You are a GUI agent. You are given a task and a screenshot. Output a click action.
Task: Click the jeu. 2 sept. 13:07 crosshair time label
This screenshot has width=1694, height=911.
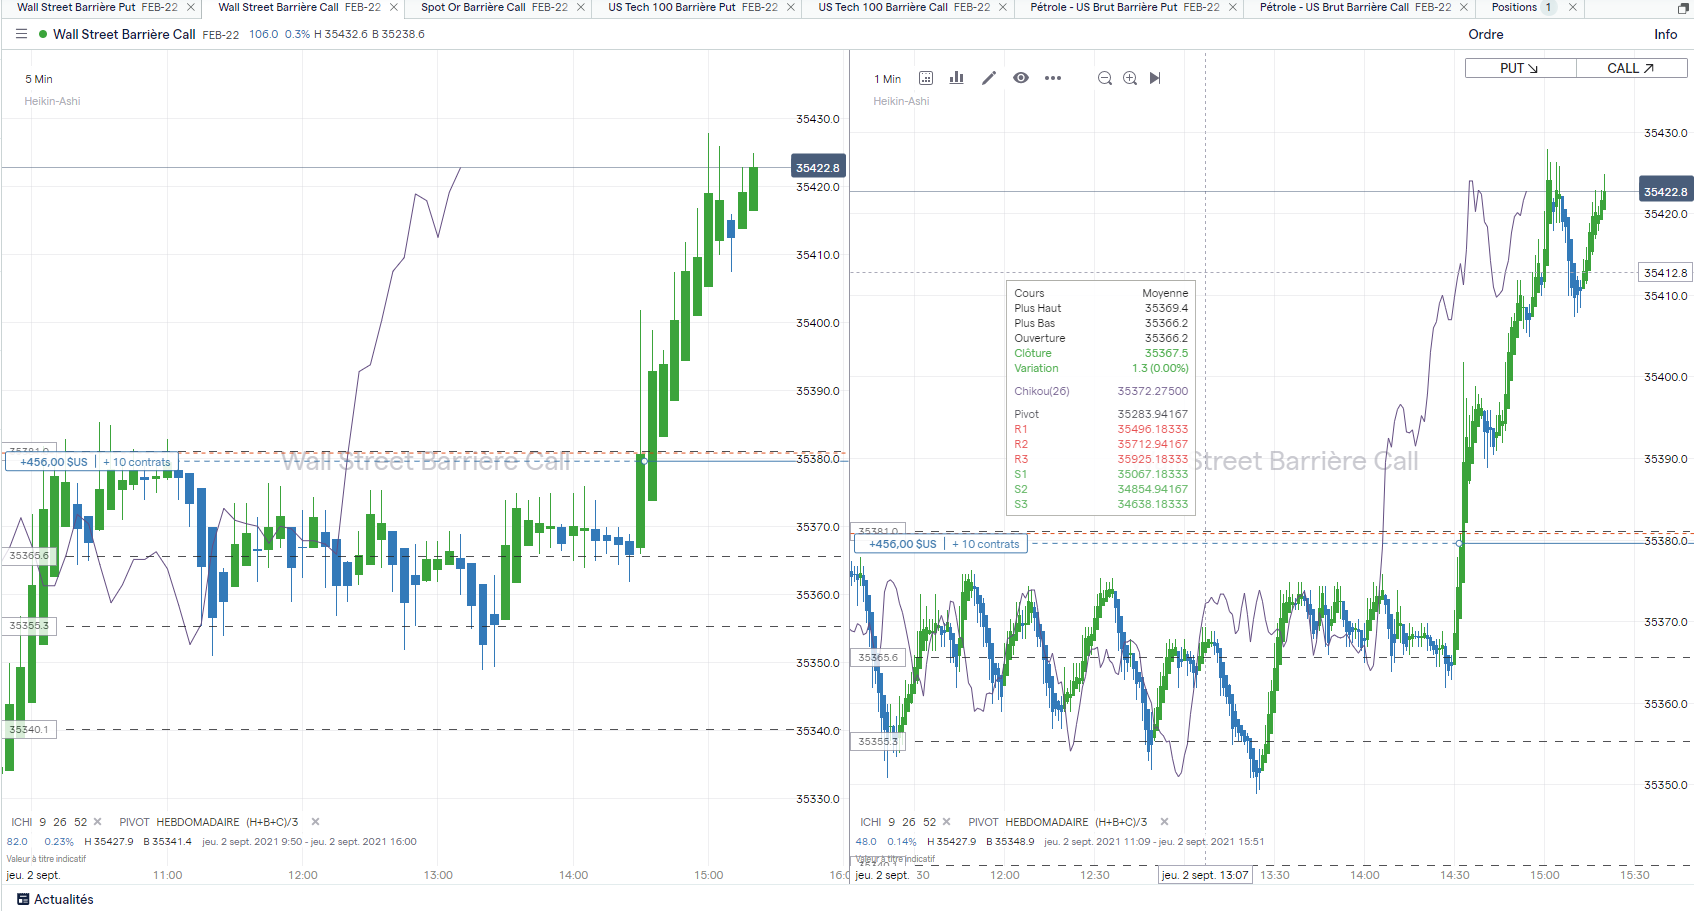(1205, 875)
